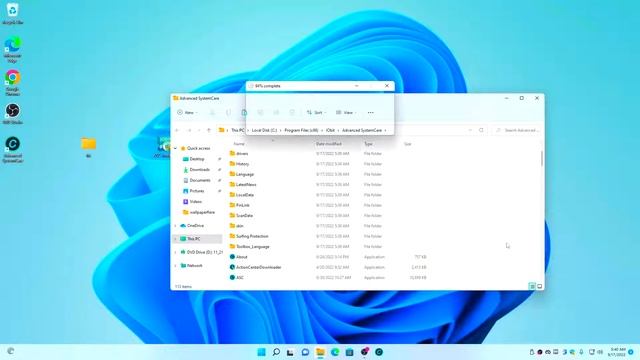Open Advanced SystemCare desktop shortcut

[12, 149]
